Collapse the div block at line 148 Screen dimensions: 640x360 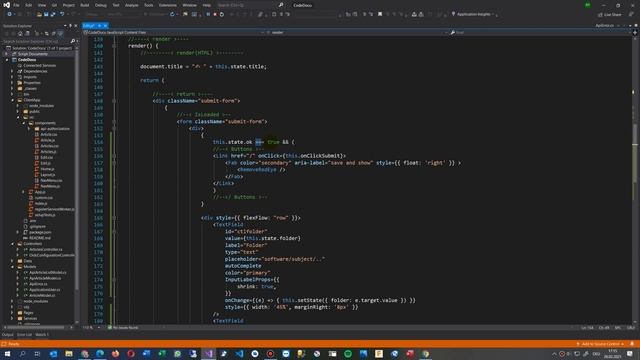click(x=114, y=101)
